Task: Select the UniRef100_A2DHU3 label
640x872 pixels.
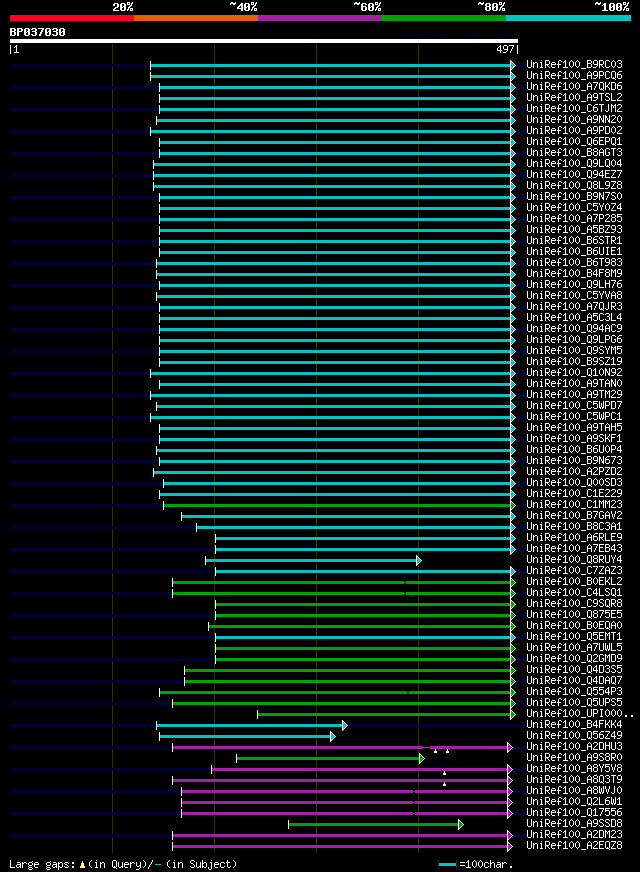Action: click(x=574, y=746)
